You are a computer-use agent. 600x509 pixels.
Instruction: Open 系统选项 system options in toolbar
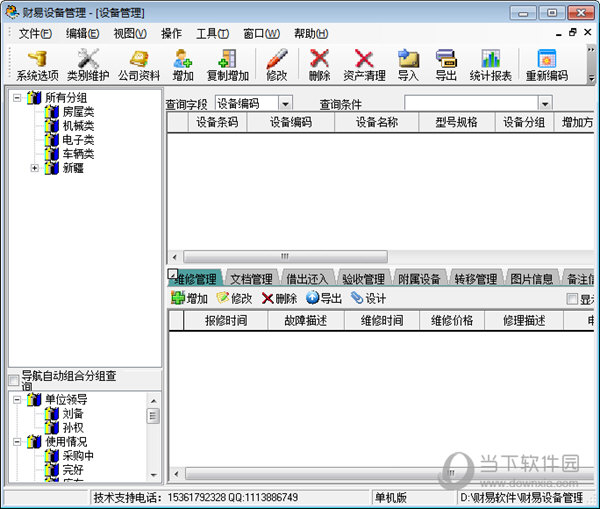pyautogui.click(x=37, y=65)
